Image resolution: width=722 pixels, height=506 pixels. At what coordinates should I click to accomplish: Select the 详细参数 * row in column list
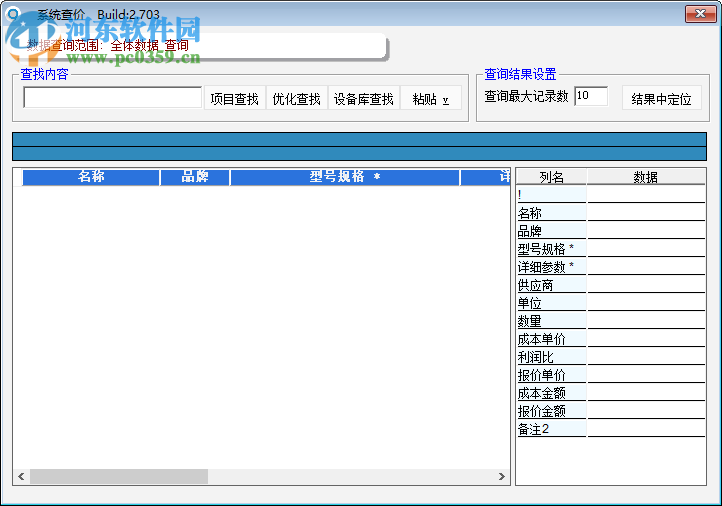[x=552, y=267]
